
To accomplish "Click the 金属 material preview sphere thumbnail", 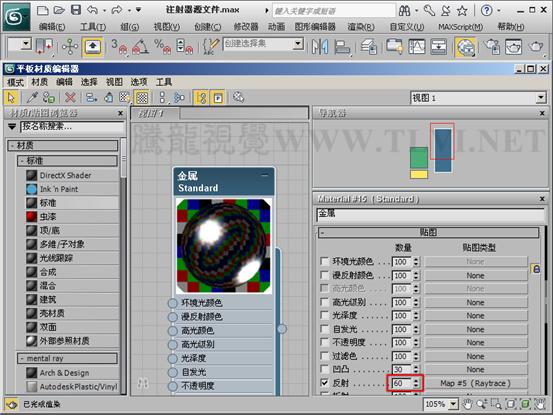I will [224, 246].
